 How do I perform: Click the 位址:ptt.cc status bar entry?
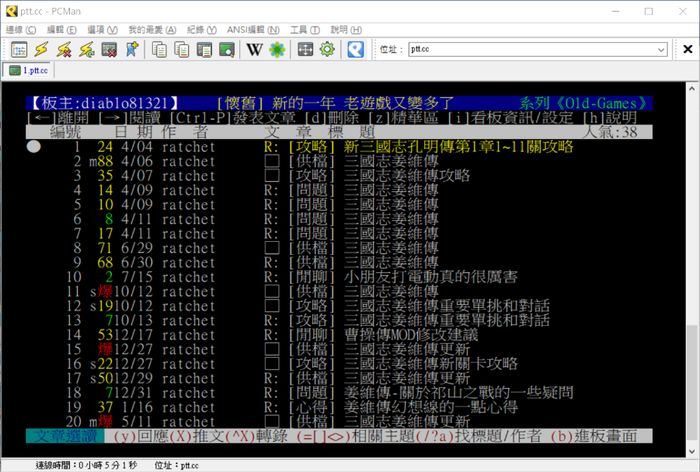click(177, 465)
